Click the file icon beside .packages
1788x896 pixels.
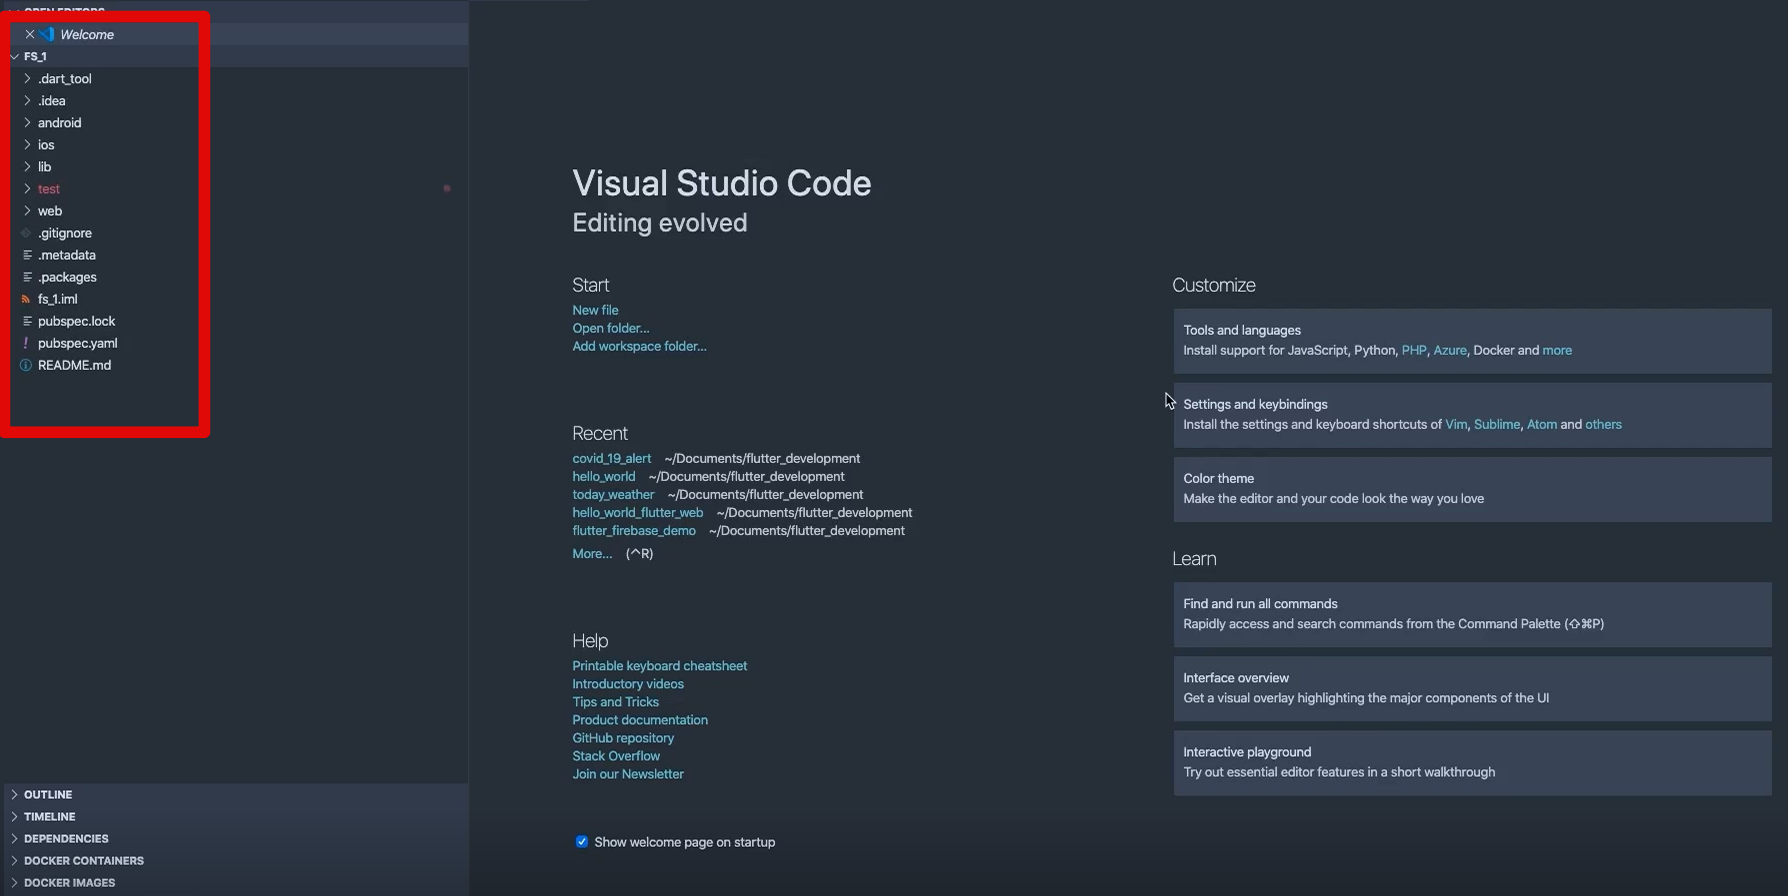tap(27, 277)
